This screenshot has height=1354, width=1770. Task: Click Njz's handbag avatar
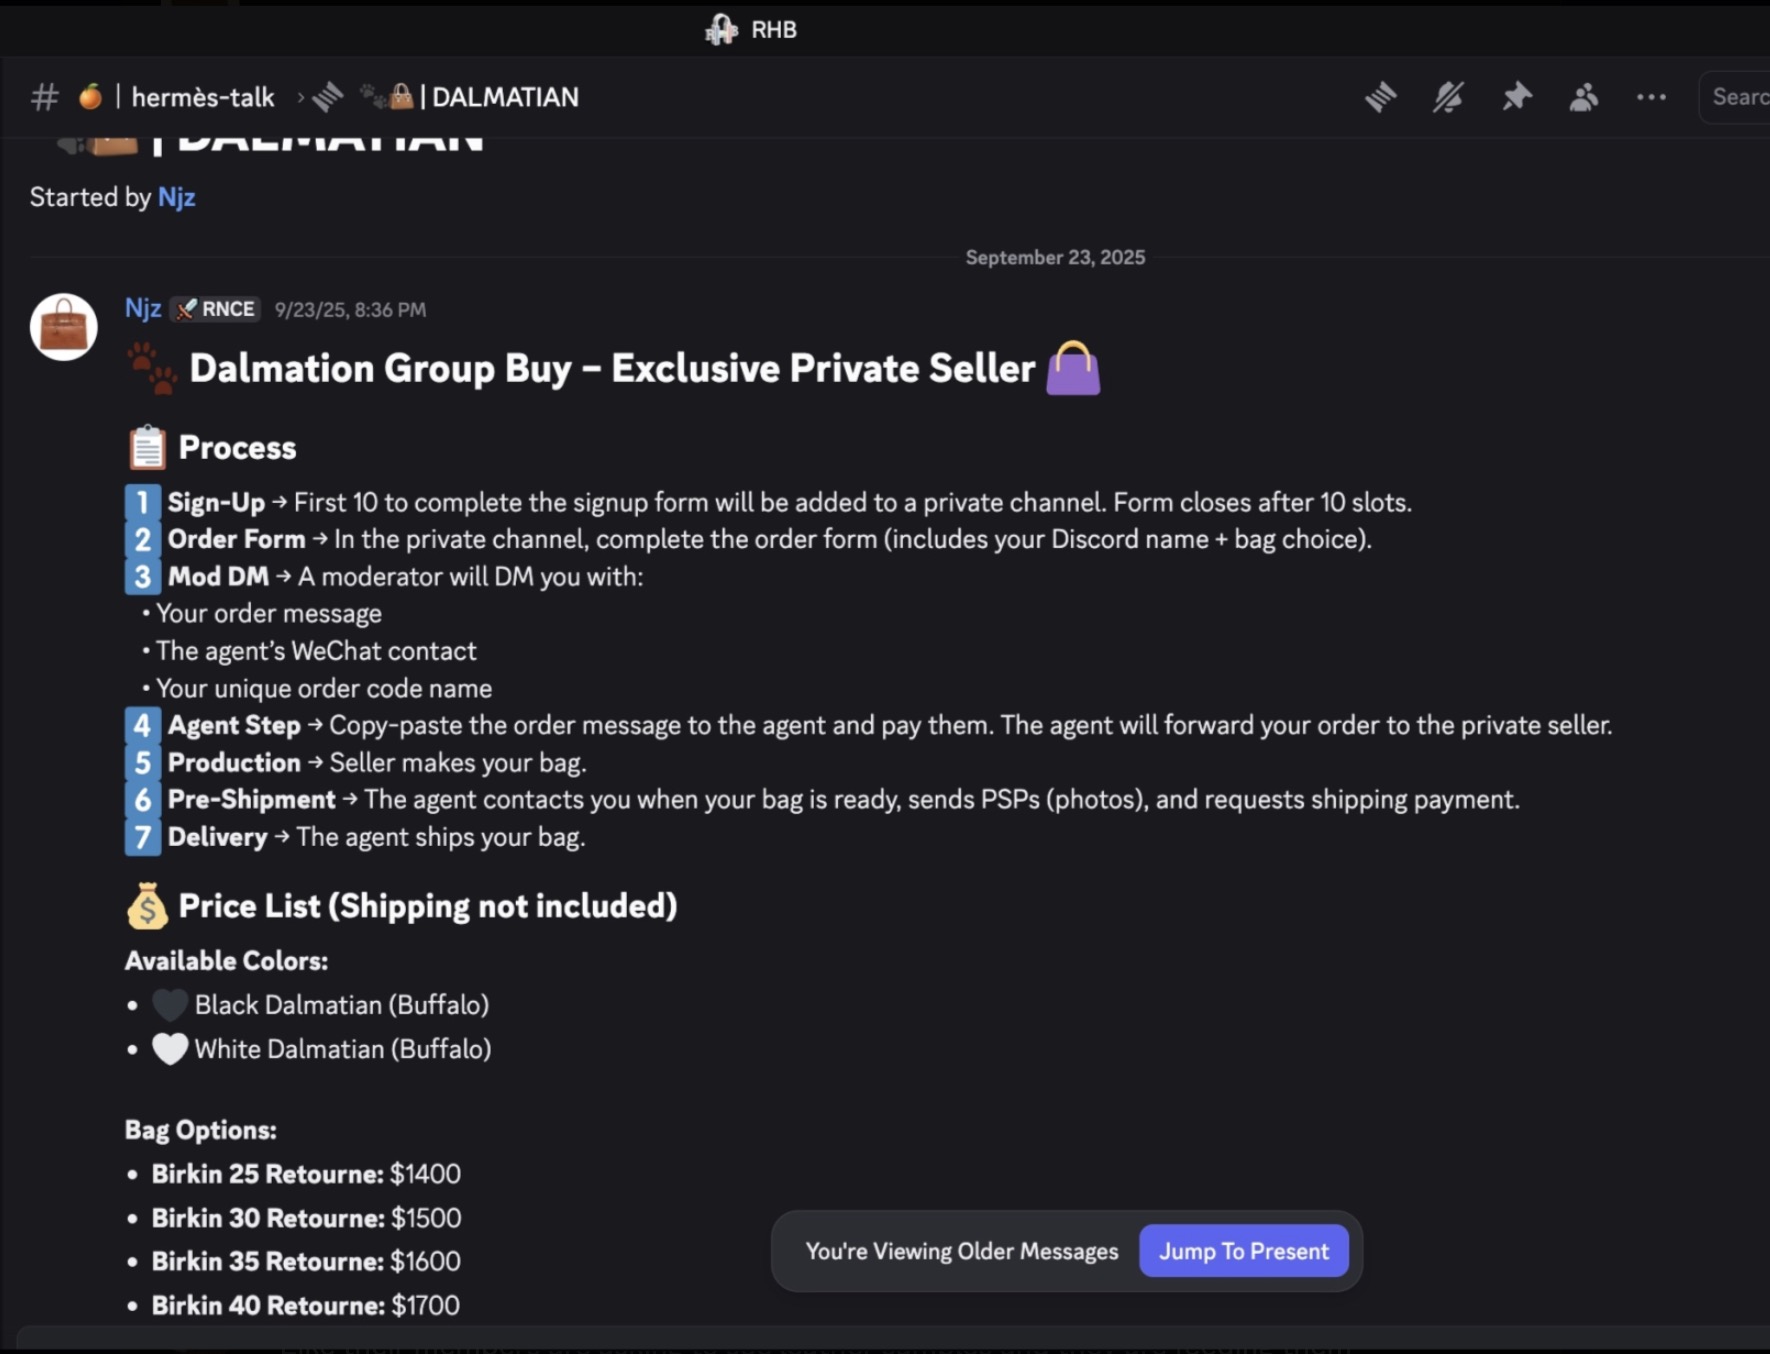point(64,327)
